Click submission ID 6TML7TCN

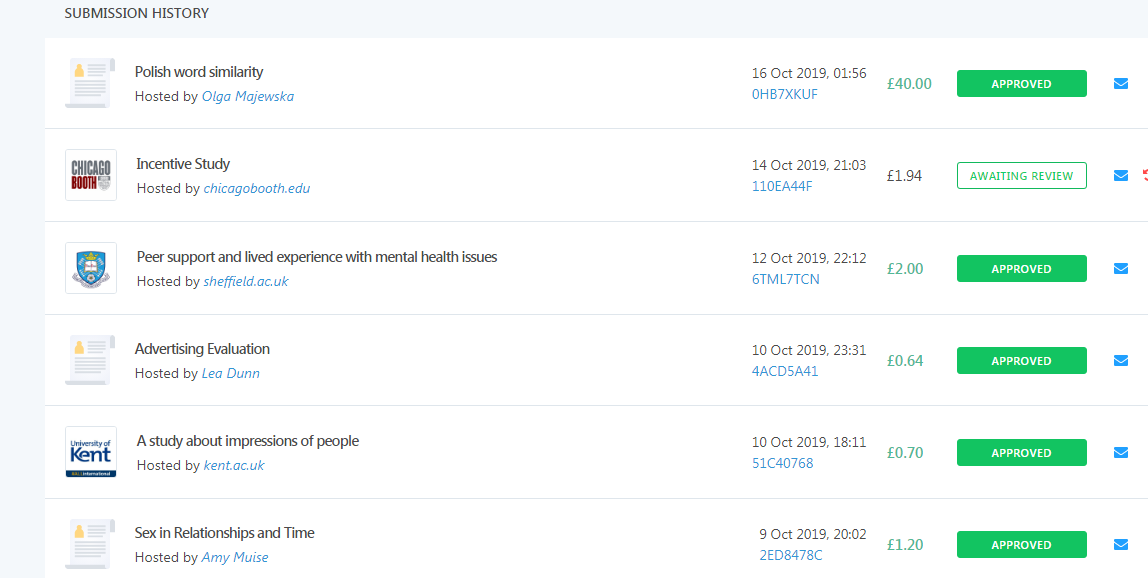click(x=786, y=278)
